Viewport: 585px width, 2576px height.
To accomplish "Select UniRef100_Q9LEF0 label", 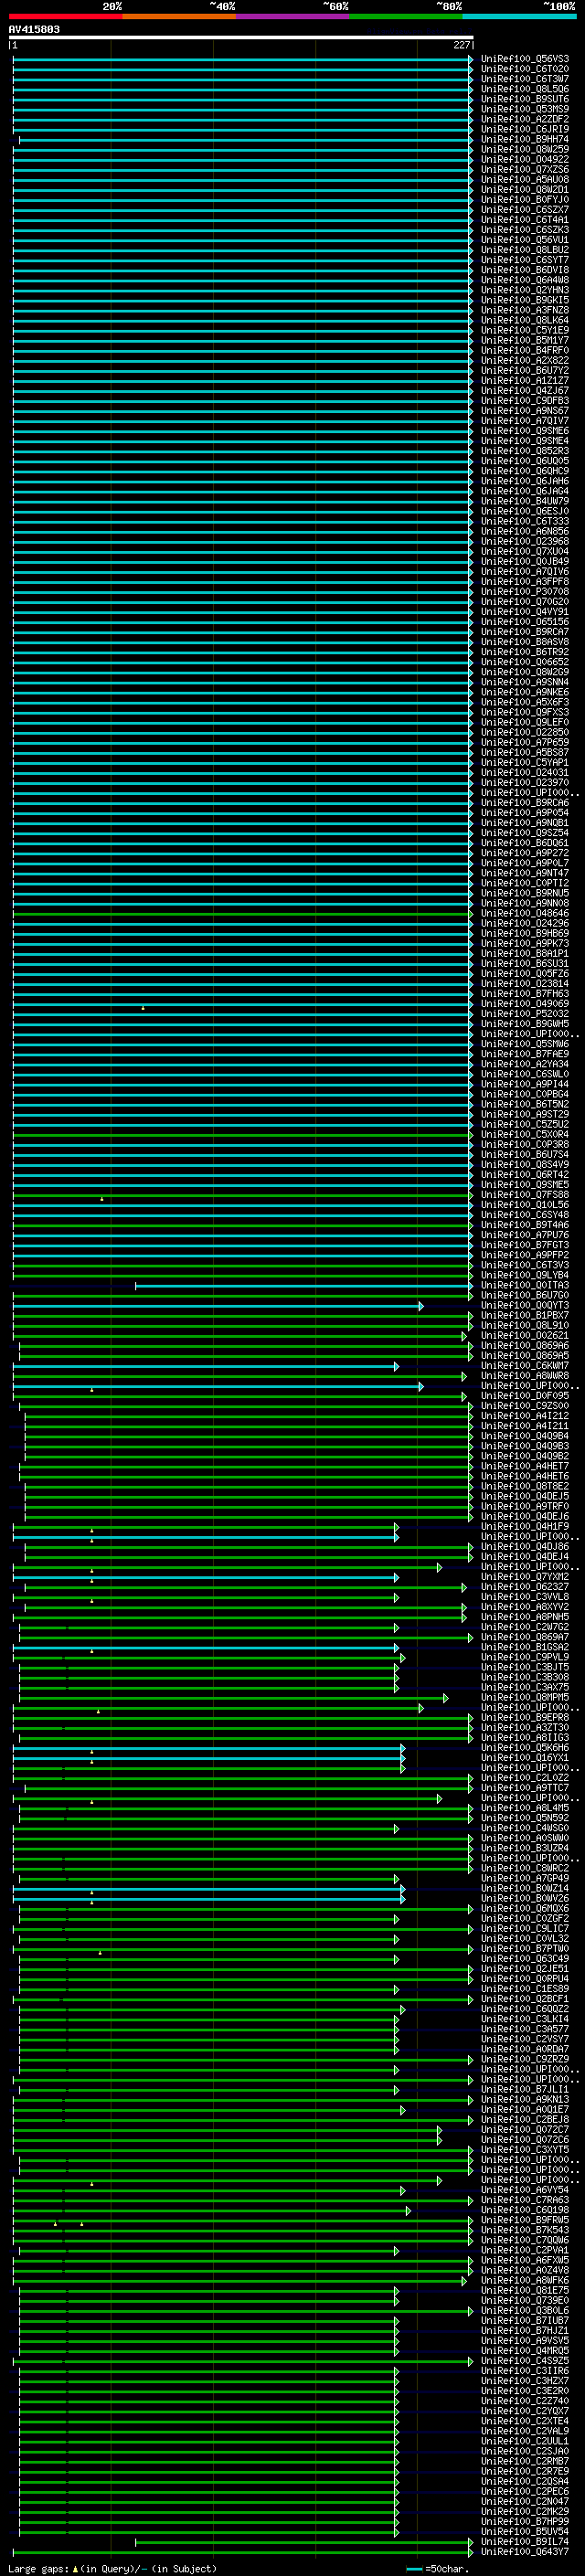I will tap(525, 722).
